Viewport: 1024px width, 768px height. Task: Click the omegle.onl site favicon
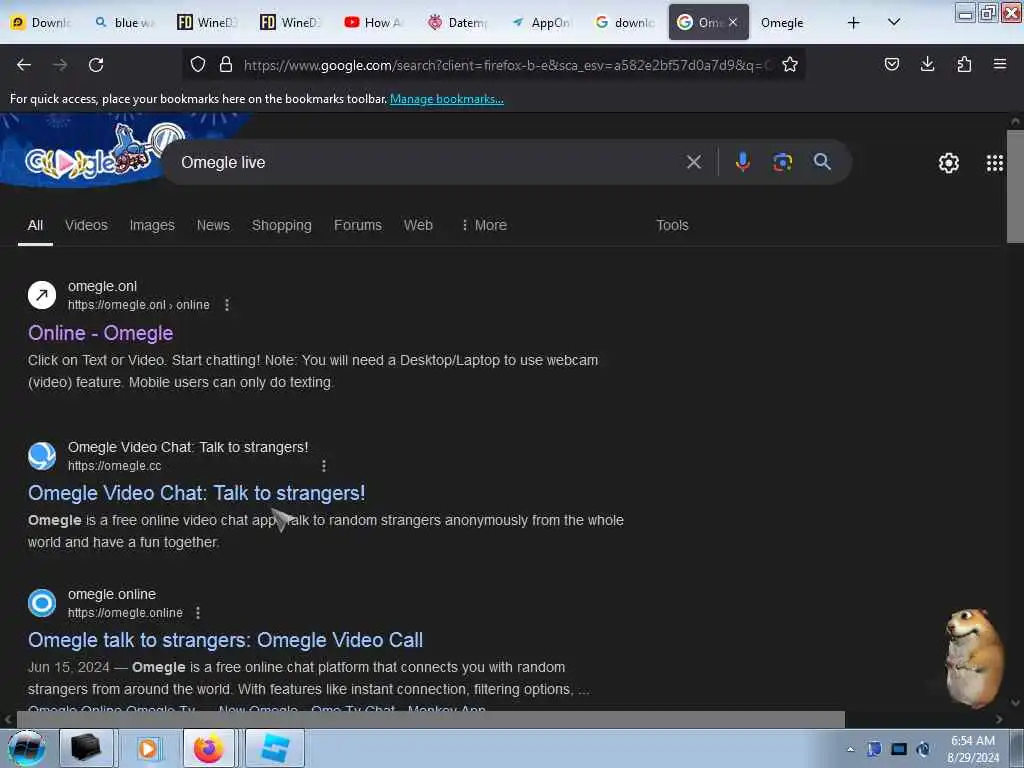click(42, 295)
